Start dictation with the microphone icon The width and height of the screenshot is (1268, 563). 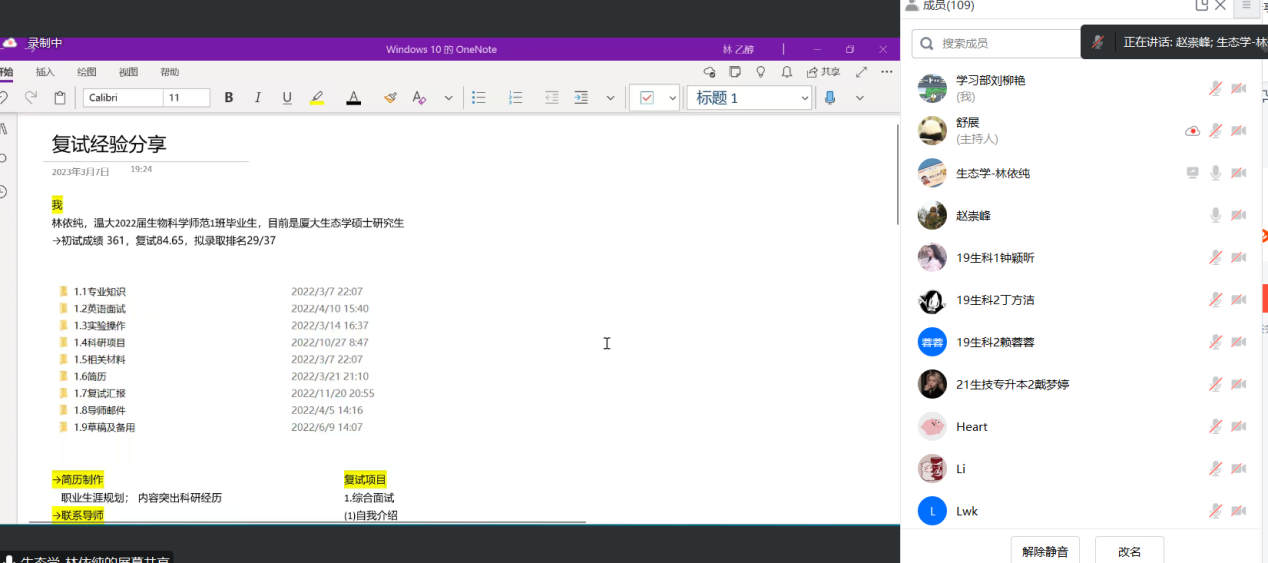pyautogui.click(x=830, y=98)
